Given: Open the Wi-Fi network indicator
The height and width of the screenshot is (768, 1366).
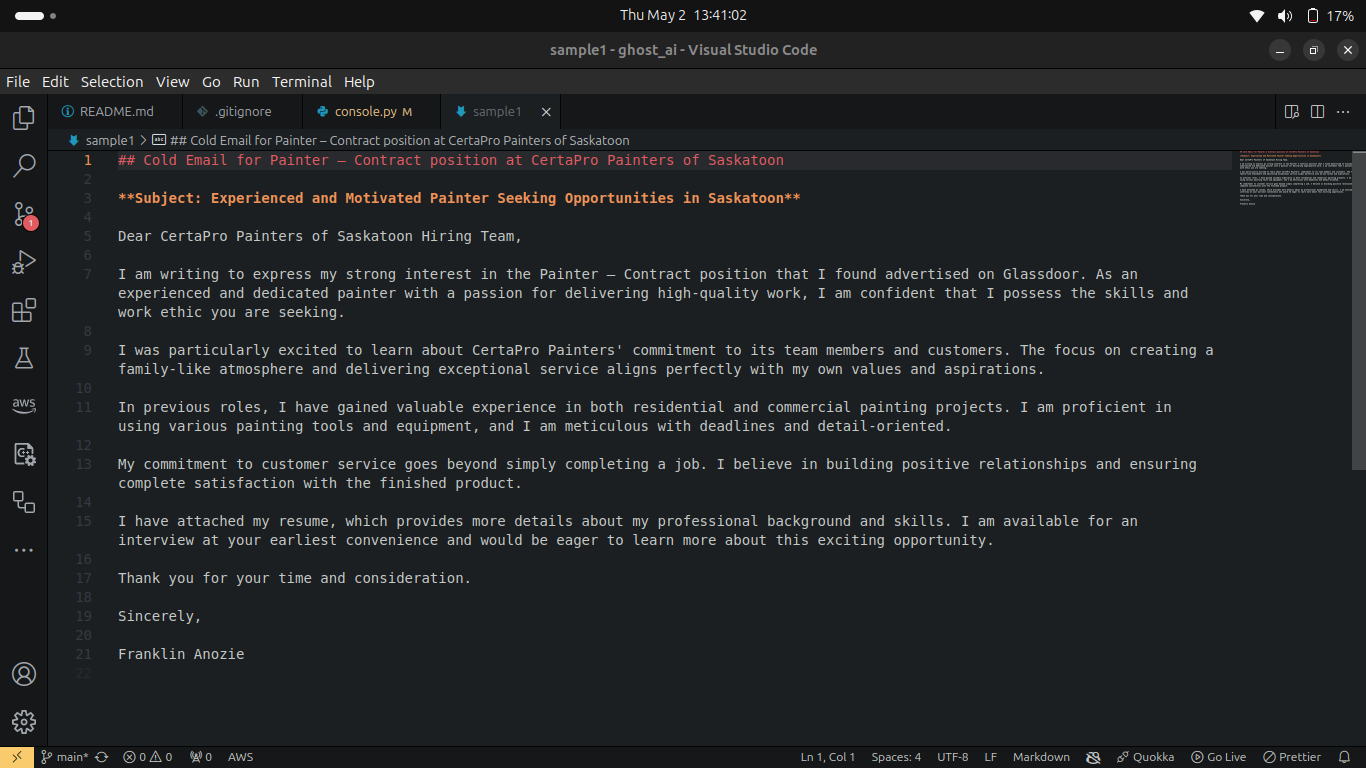Looking at the screenshot, I should click(1257, 15).
